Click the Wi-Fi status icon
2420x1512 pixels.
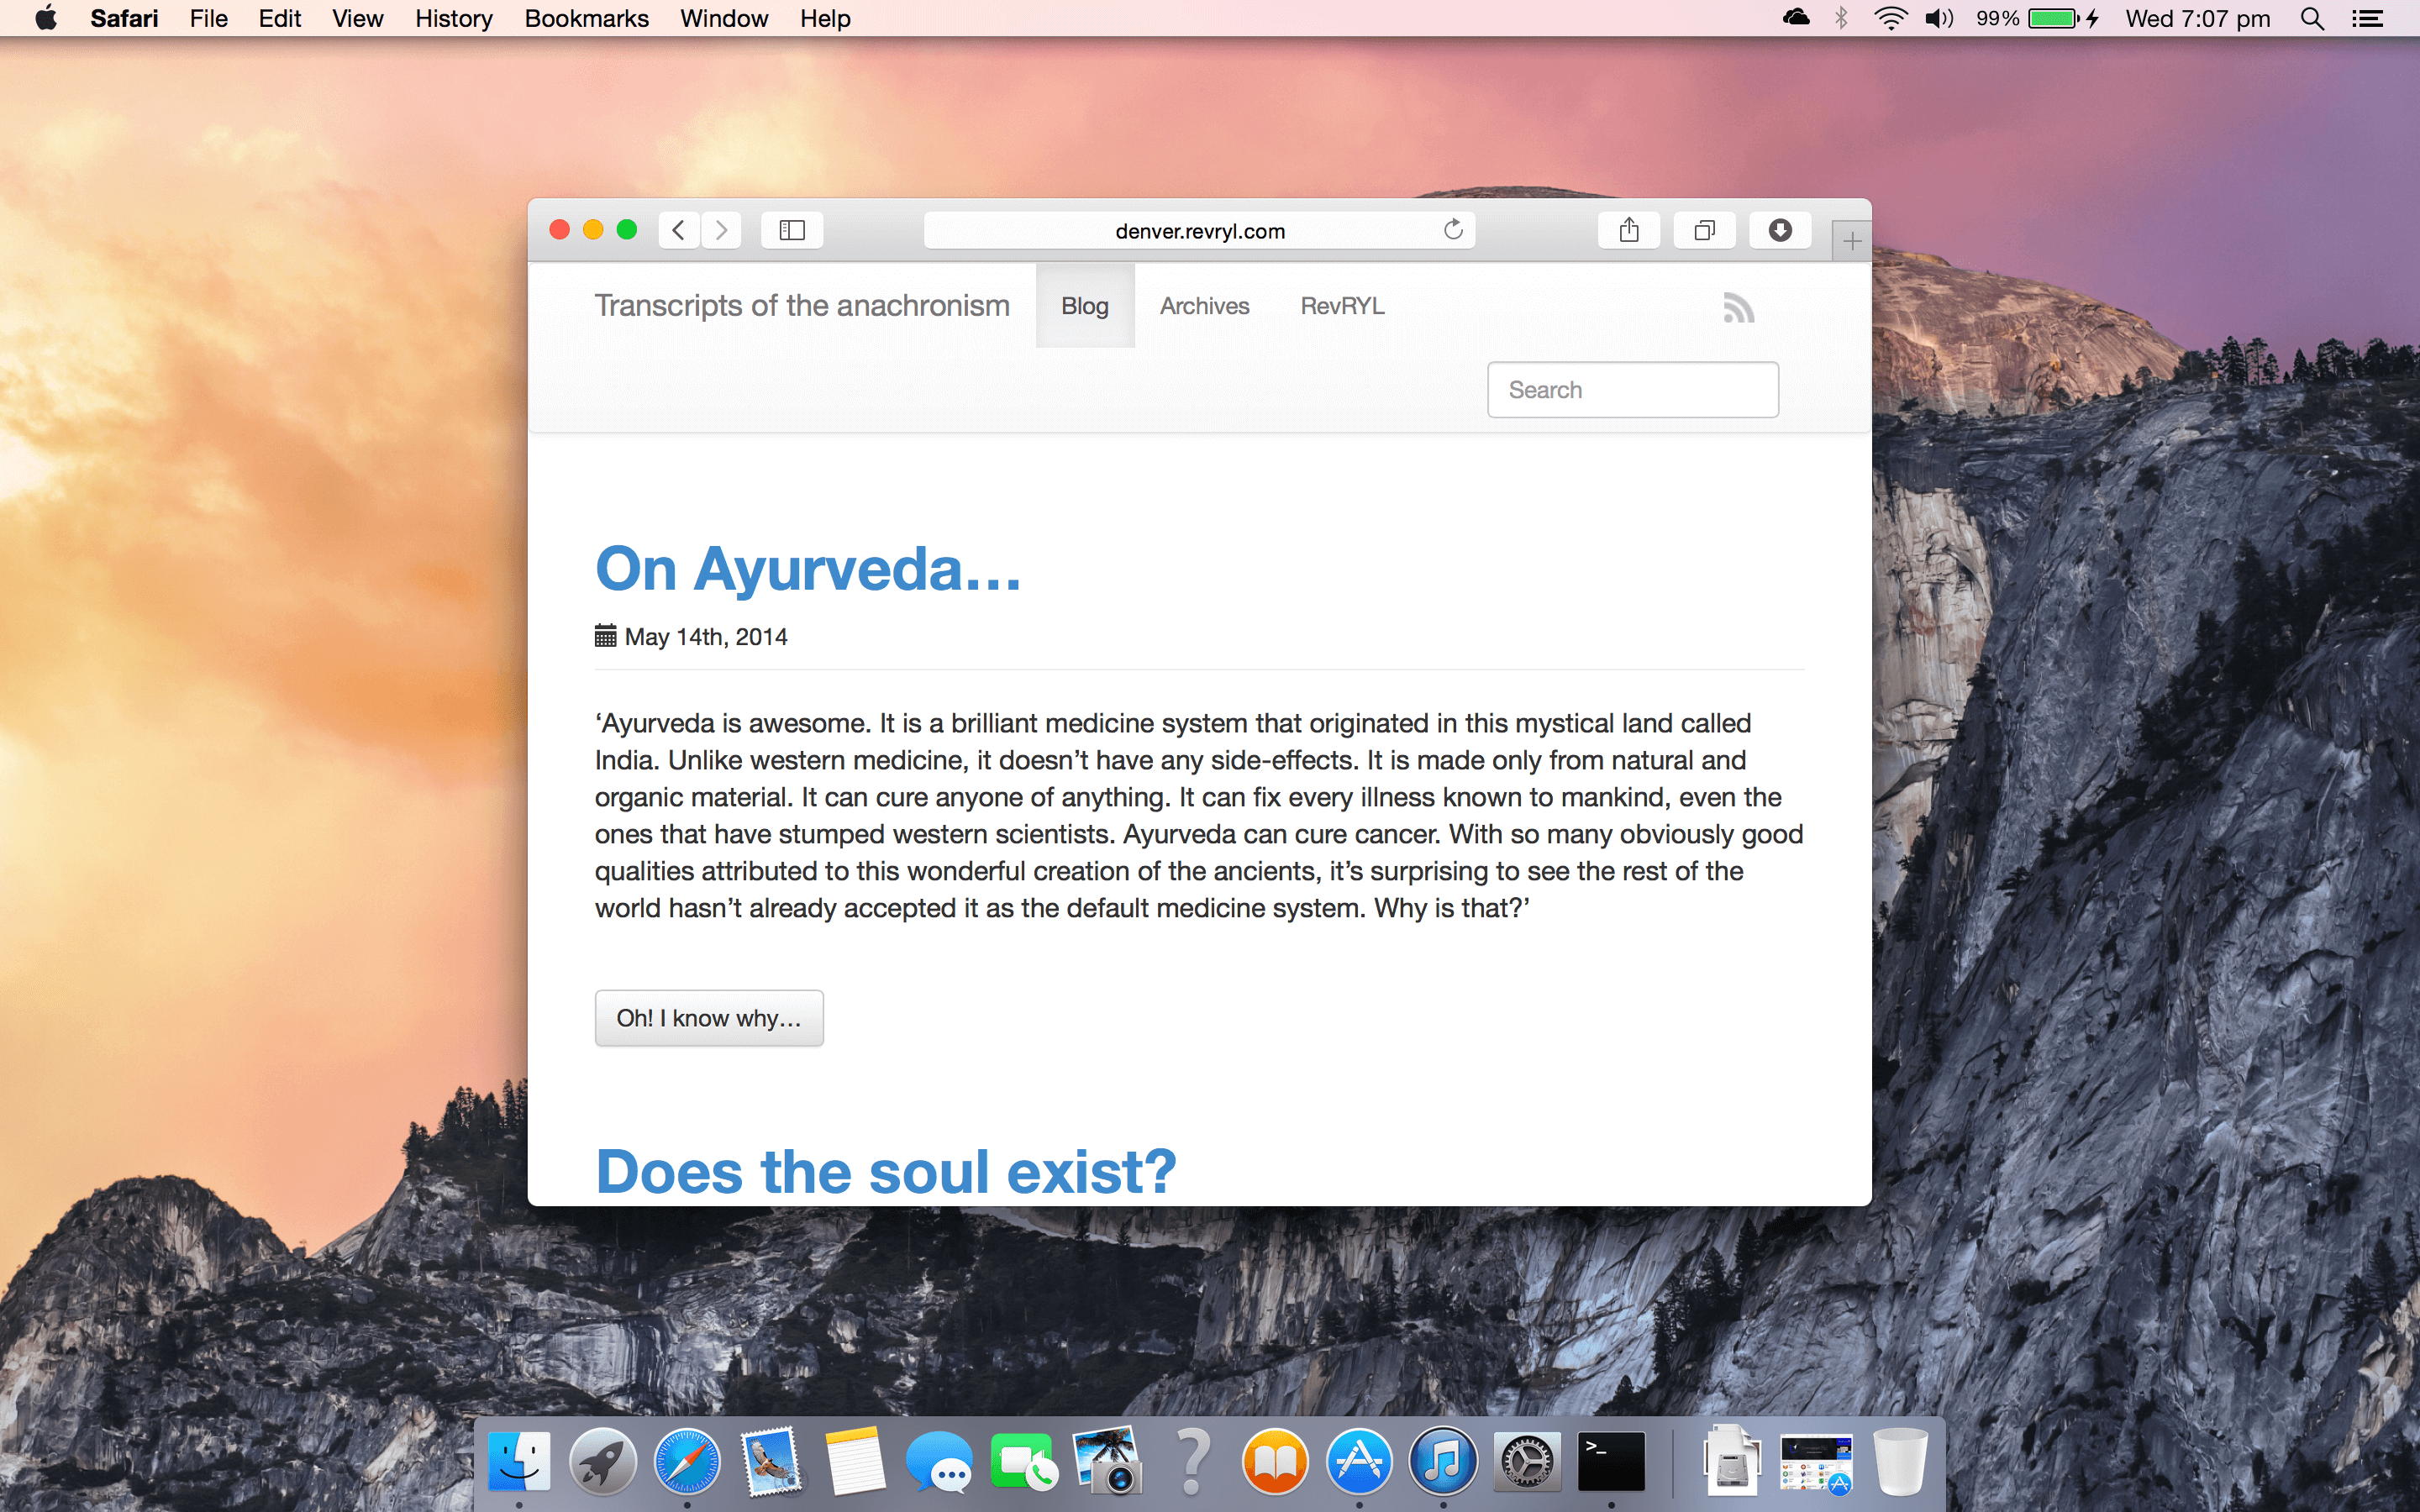pos(1890,19)
